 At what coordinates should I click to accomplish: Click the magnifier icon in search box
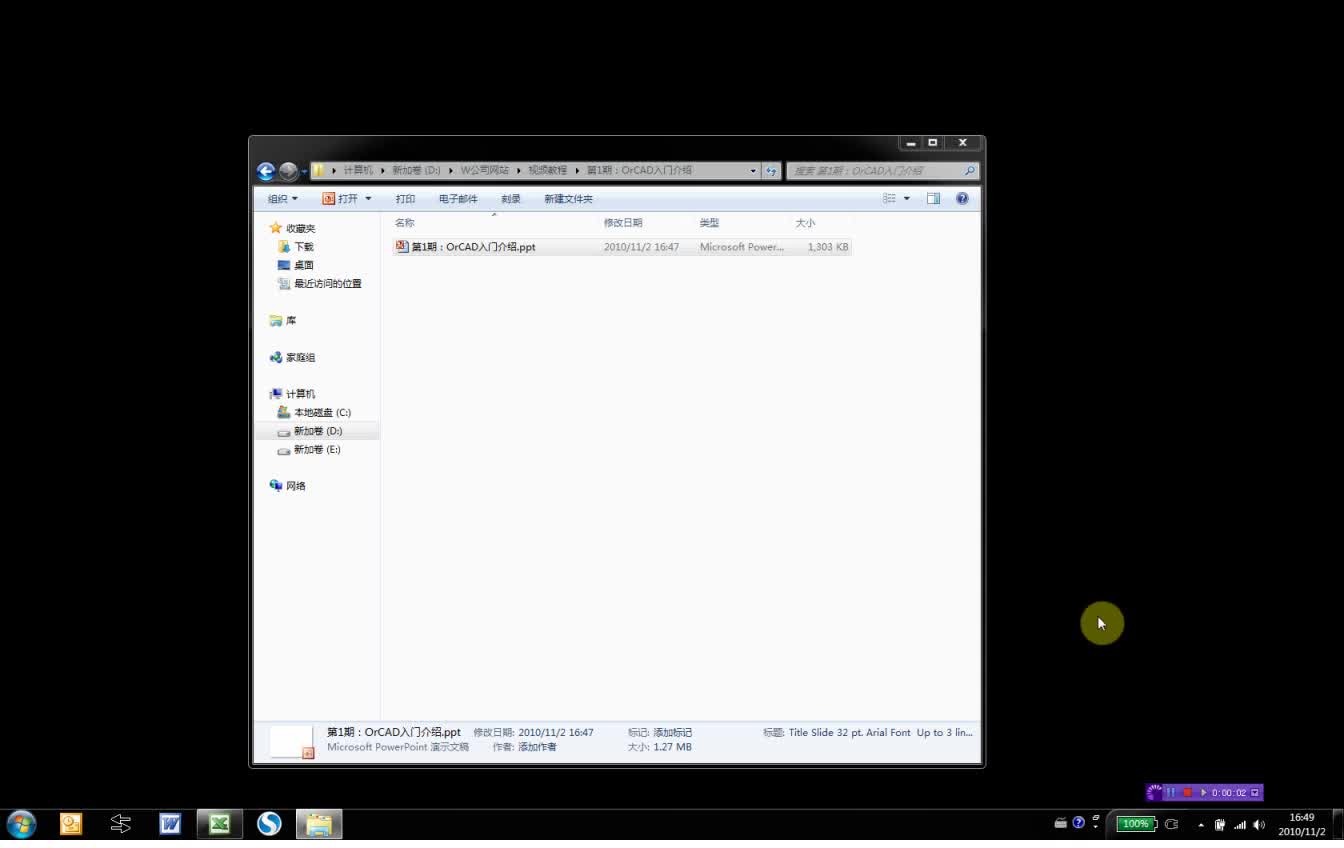(x=968, y=171)
